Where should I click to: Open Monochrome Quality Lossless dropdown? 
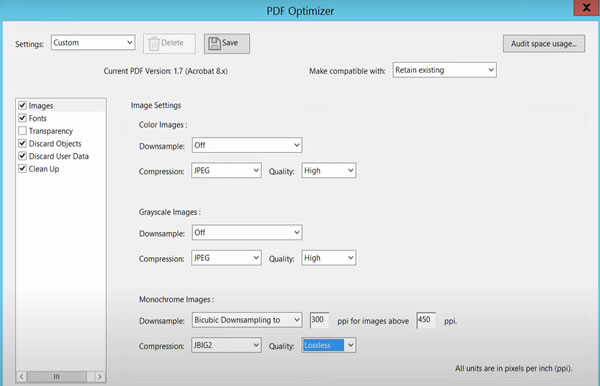click(x=329, y=345)
